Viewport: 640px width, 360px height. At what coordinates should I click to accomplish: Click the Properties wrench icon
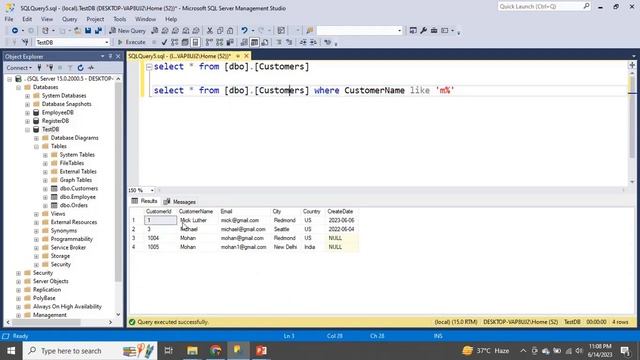tap(424, 31)
